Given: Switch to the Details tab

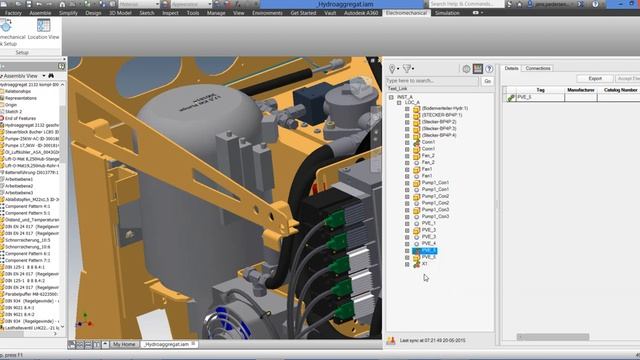Looking at the screenshot, I should (x=511, y=69).
